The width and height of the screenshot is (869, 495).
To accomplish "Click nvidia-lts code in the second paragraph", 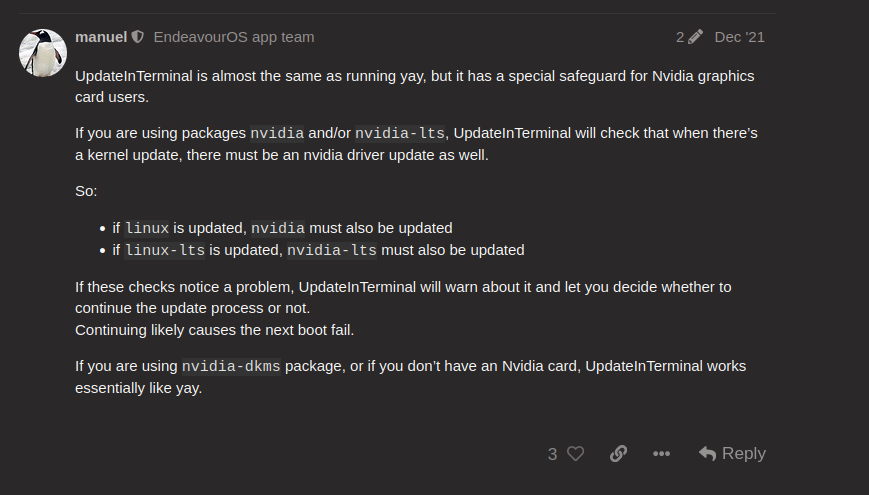I will coord(400,134).
